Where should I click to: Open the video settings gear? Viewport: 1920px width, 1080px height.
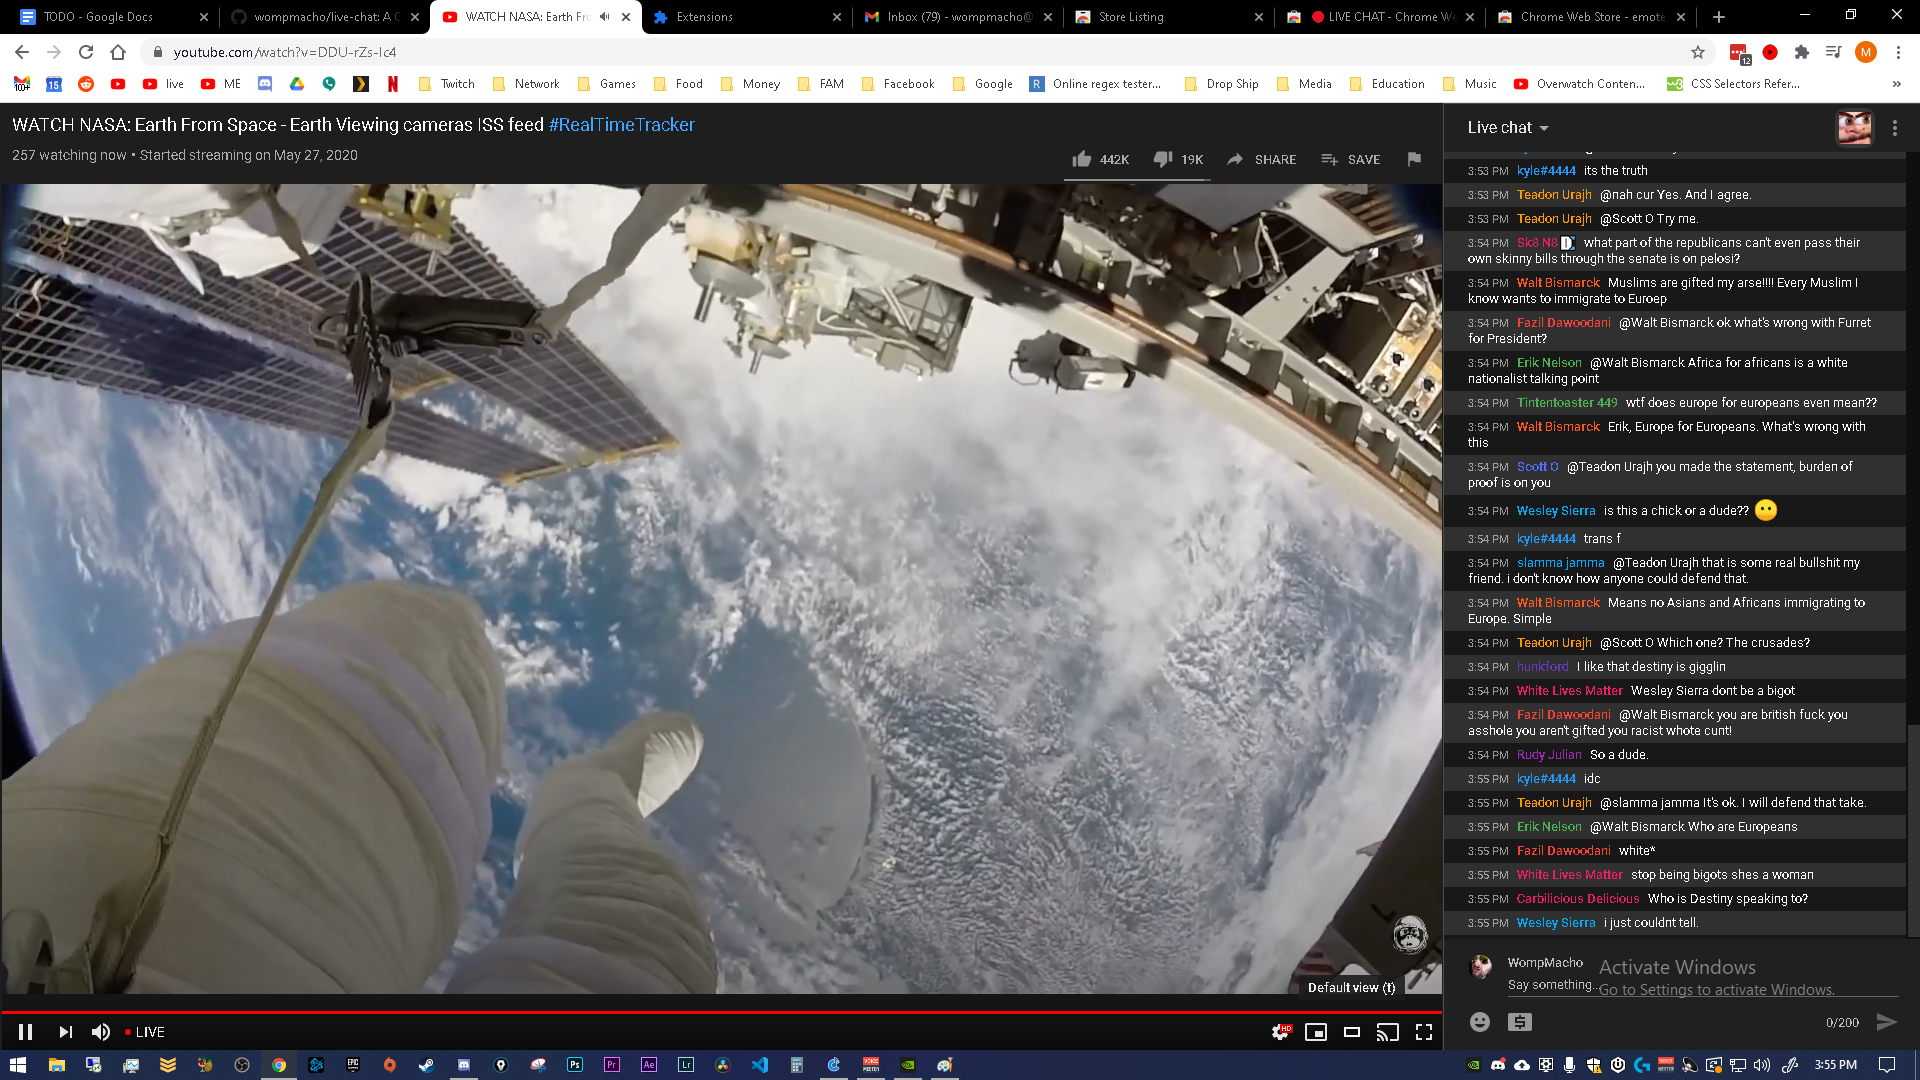coord(1280,1032)
